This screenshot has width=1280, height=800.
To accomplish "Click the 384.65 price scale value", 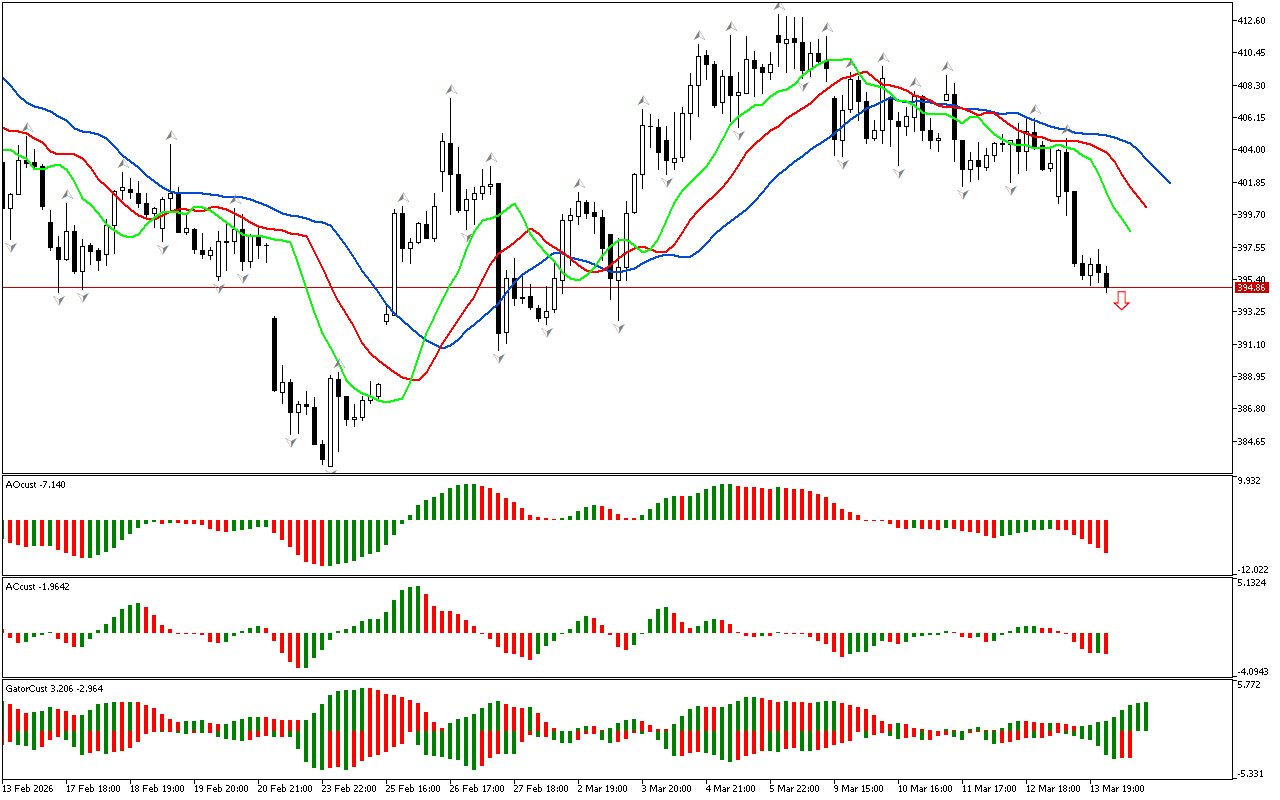I will pyautogui.click(x=1251, y=442).
